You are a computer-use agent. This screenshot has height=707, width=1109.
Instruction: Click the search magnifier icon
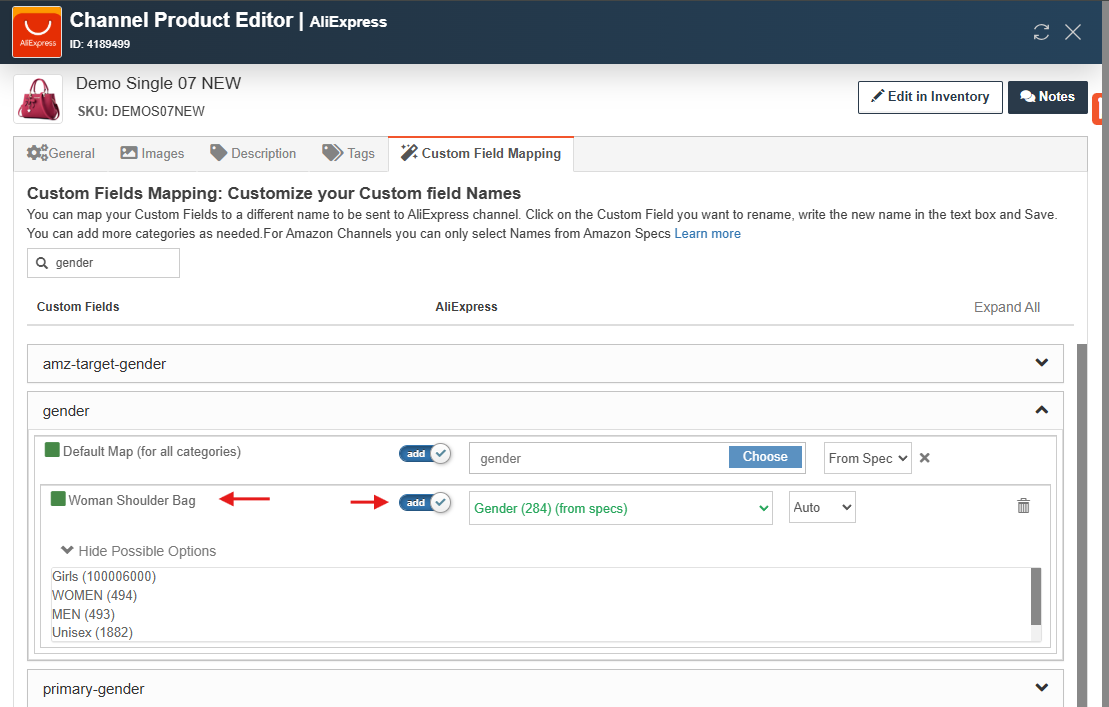pyautogui.click(x=42, y=263)
